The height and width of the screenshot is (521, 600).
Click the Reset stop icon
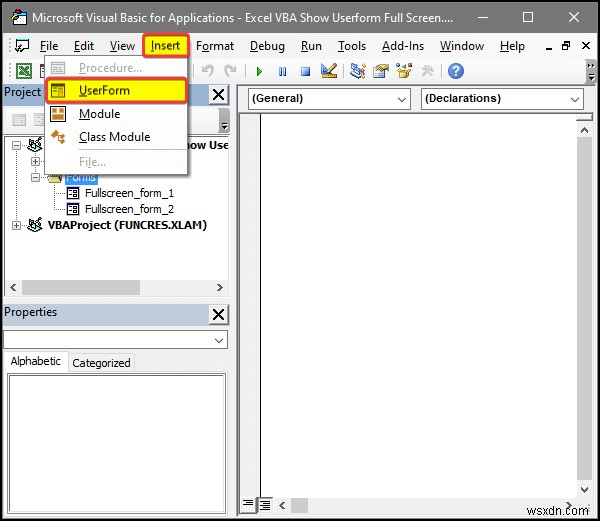(305, 72)
